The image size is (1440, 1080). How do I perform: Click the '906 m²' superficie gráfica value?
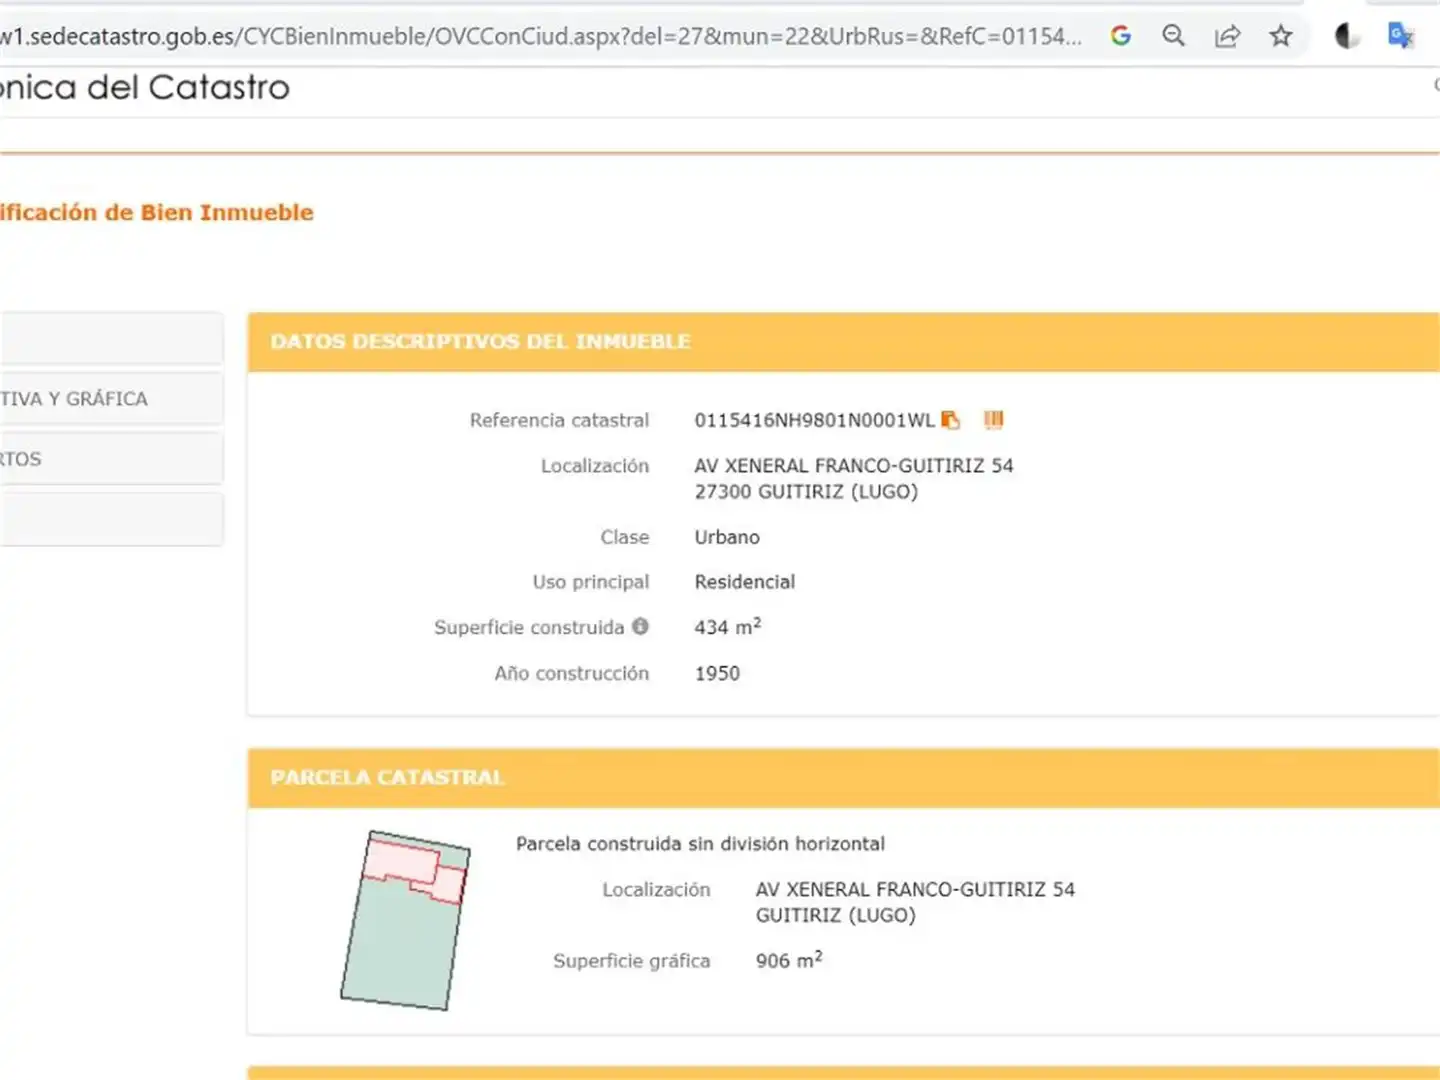pyautogui.click(x=789, y=960)
